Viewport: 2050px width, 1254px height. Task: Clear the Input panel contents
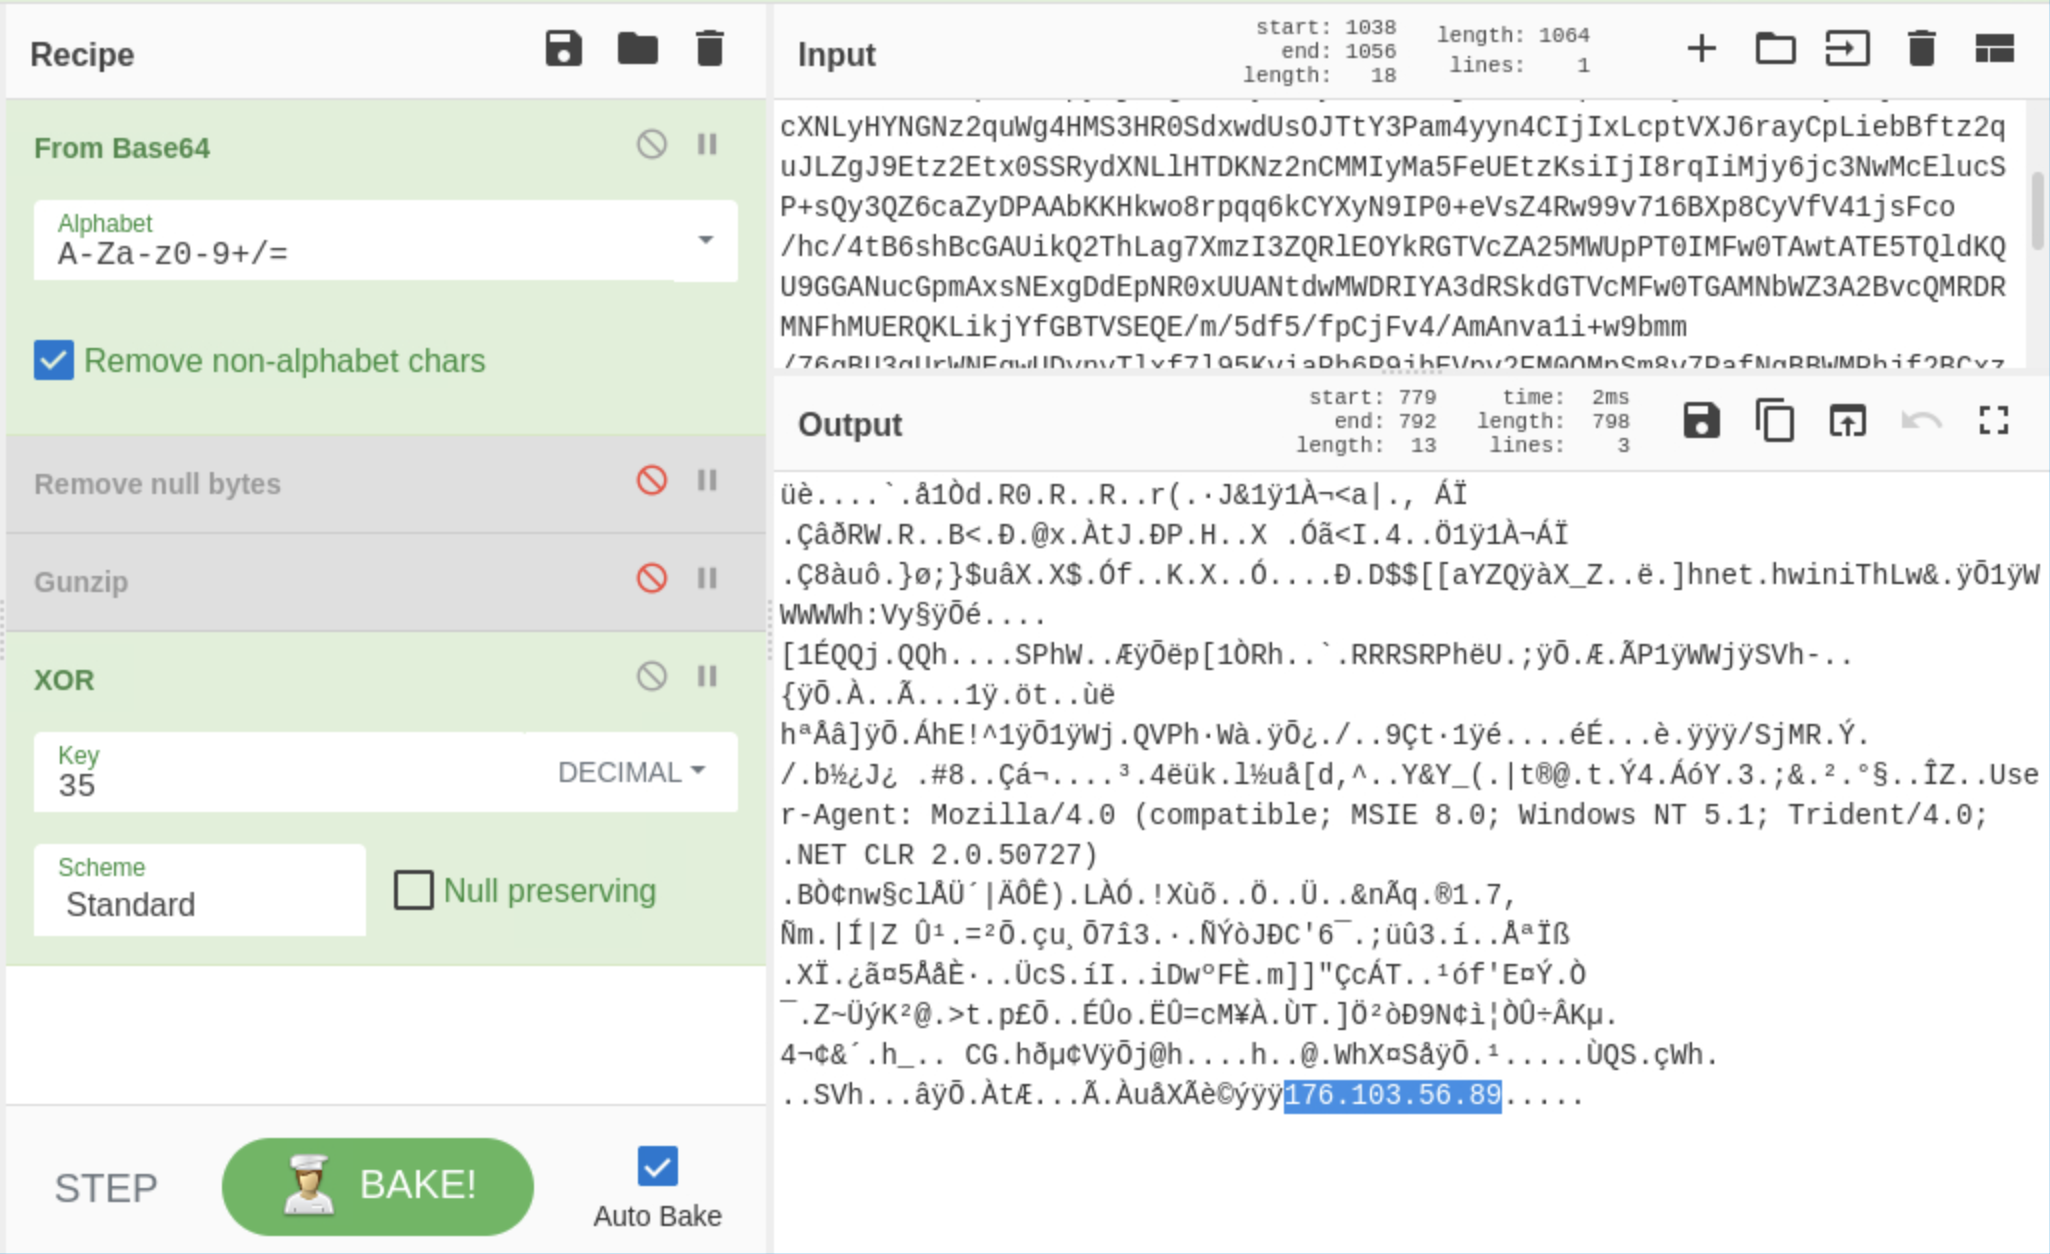coord(1921,47)
